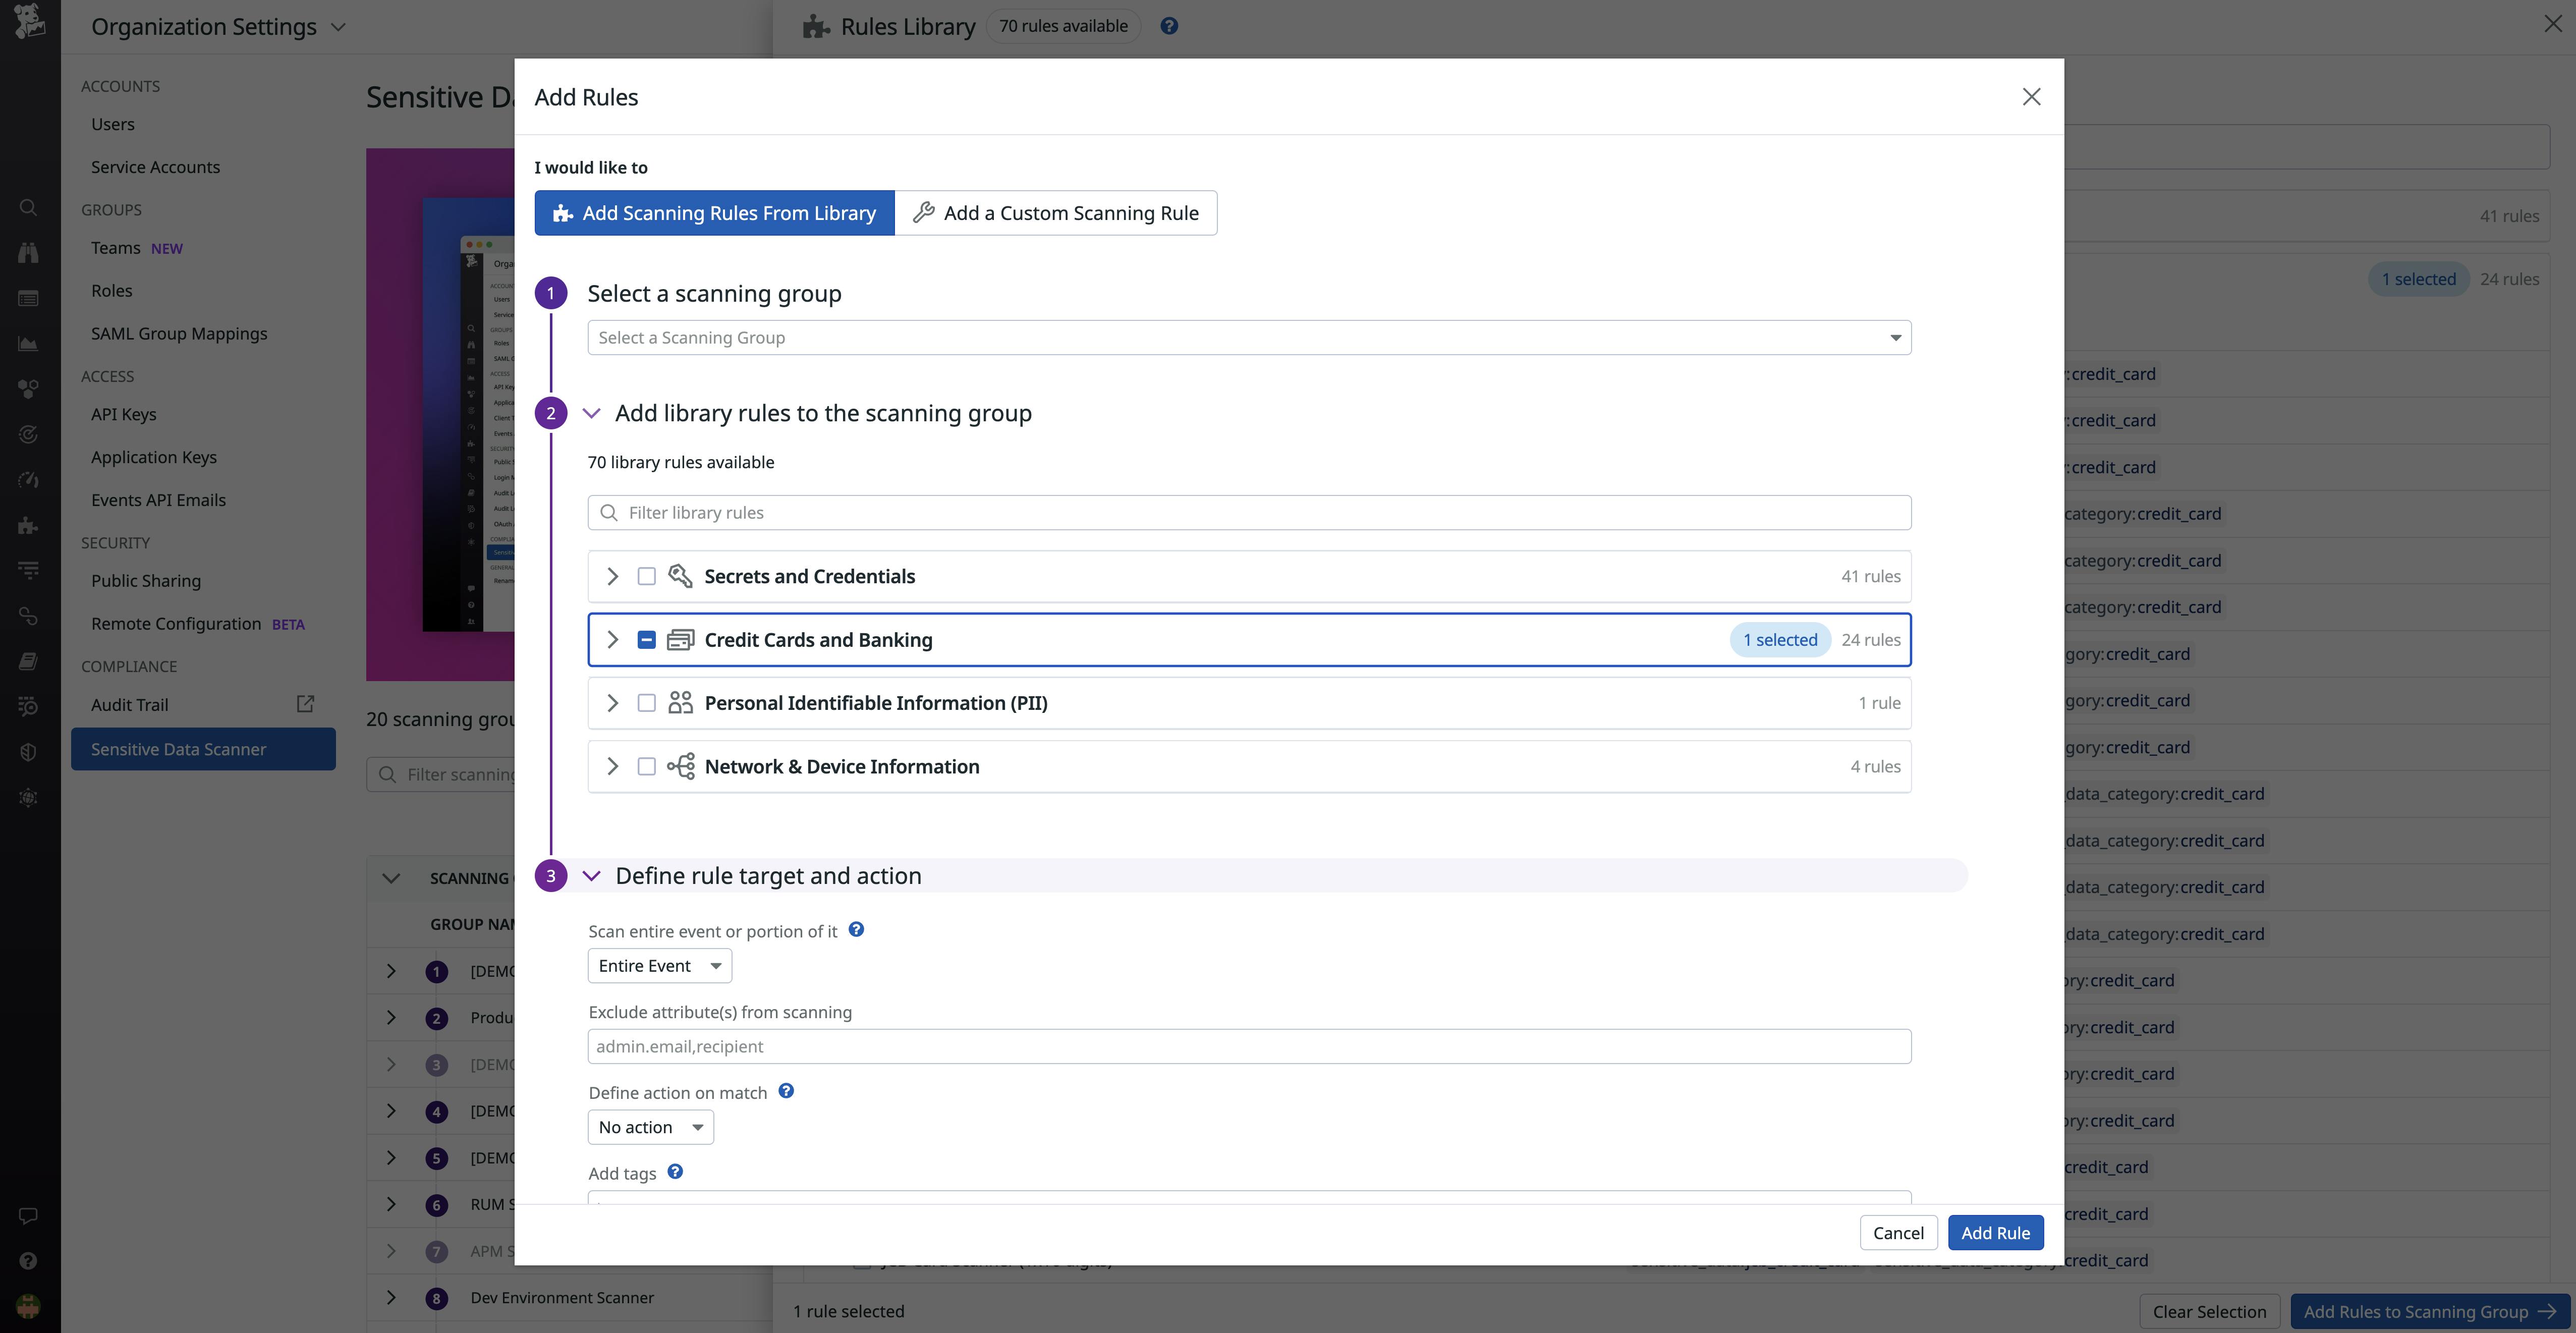Click the Filter library rules field
The width and height of the screenshot is (2576, 1333).
pyautogui.click(x=1248, y=513)
